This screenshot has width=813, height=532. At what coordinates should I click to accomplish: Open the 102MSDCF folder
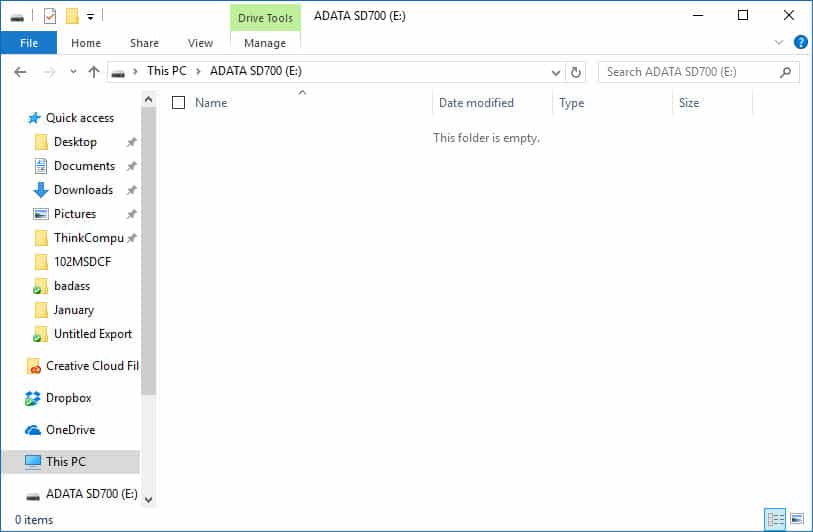click(x=82, y=262)
